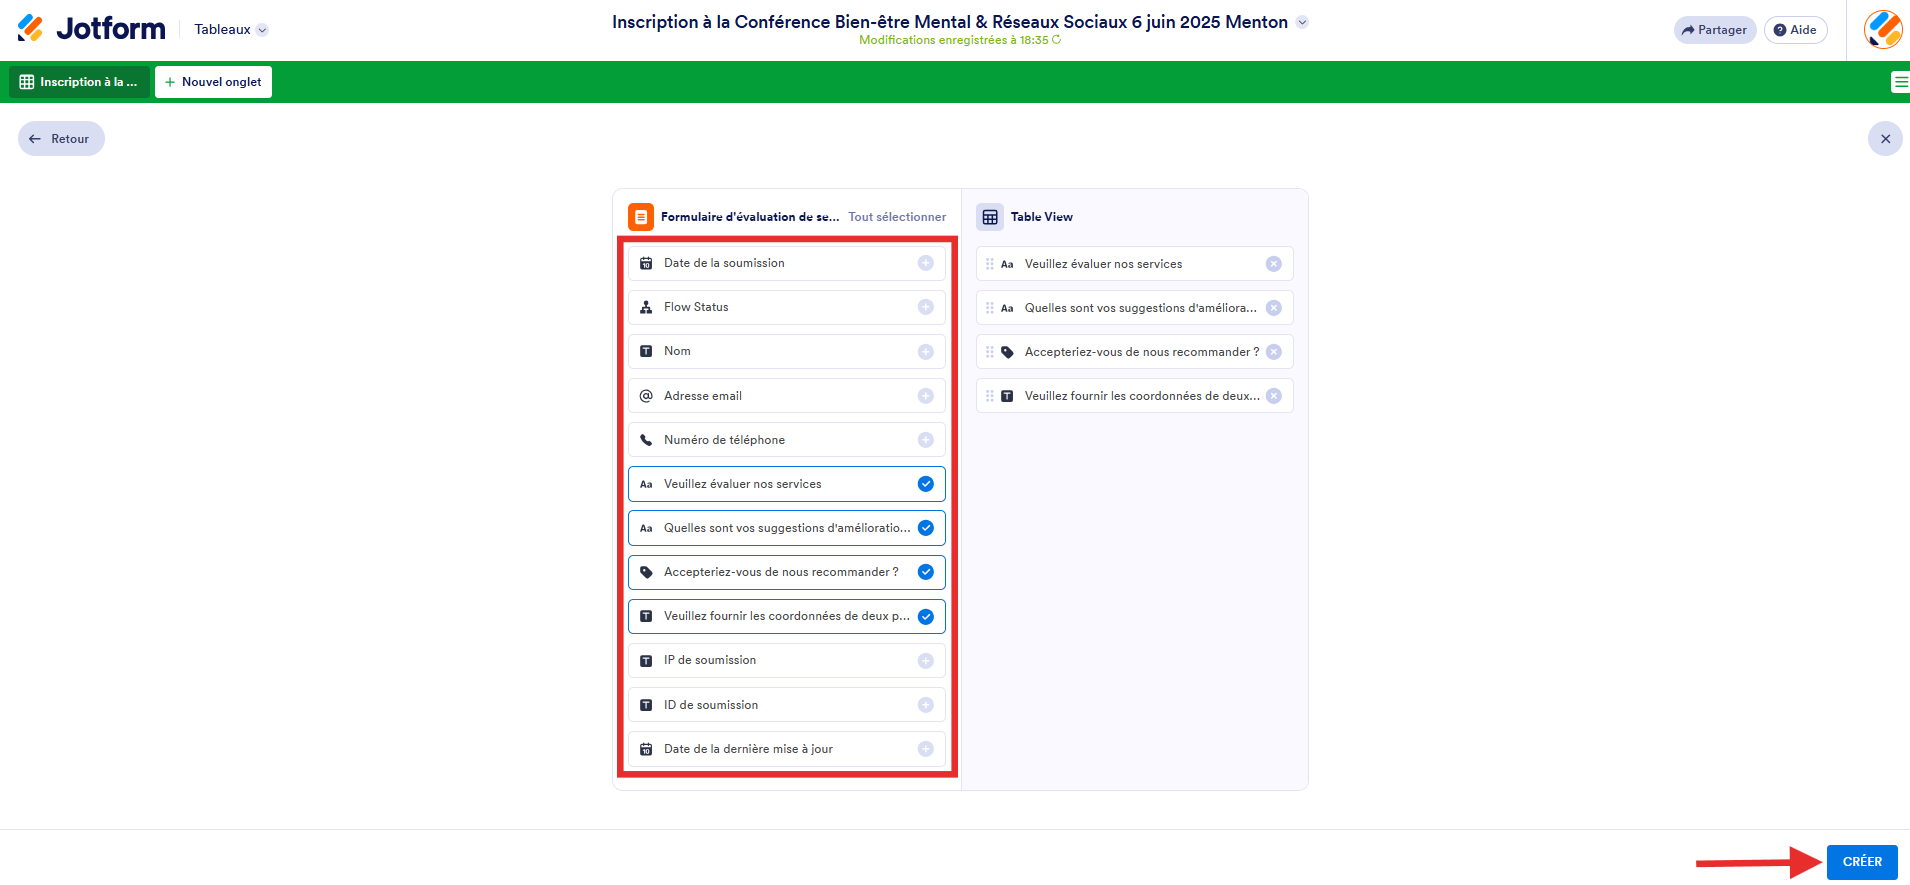Remove Veuillez évaluer nos services from Table View
Viewport: 1910px width, 885px height.
(1273, 264)
